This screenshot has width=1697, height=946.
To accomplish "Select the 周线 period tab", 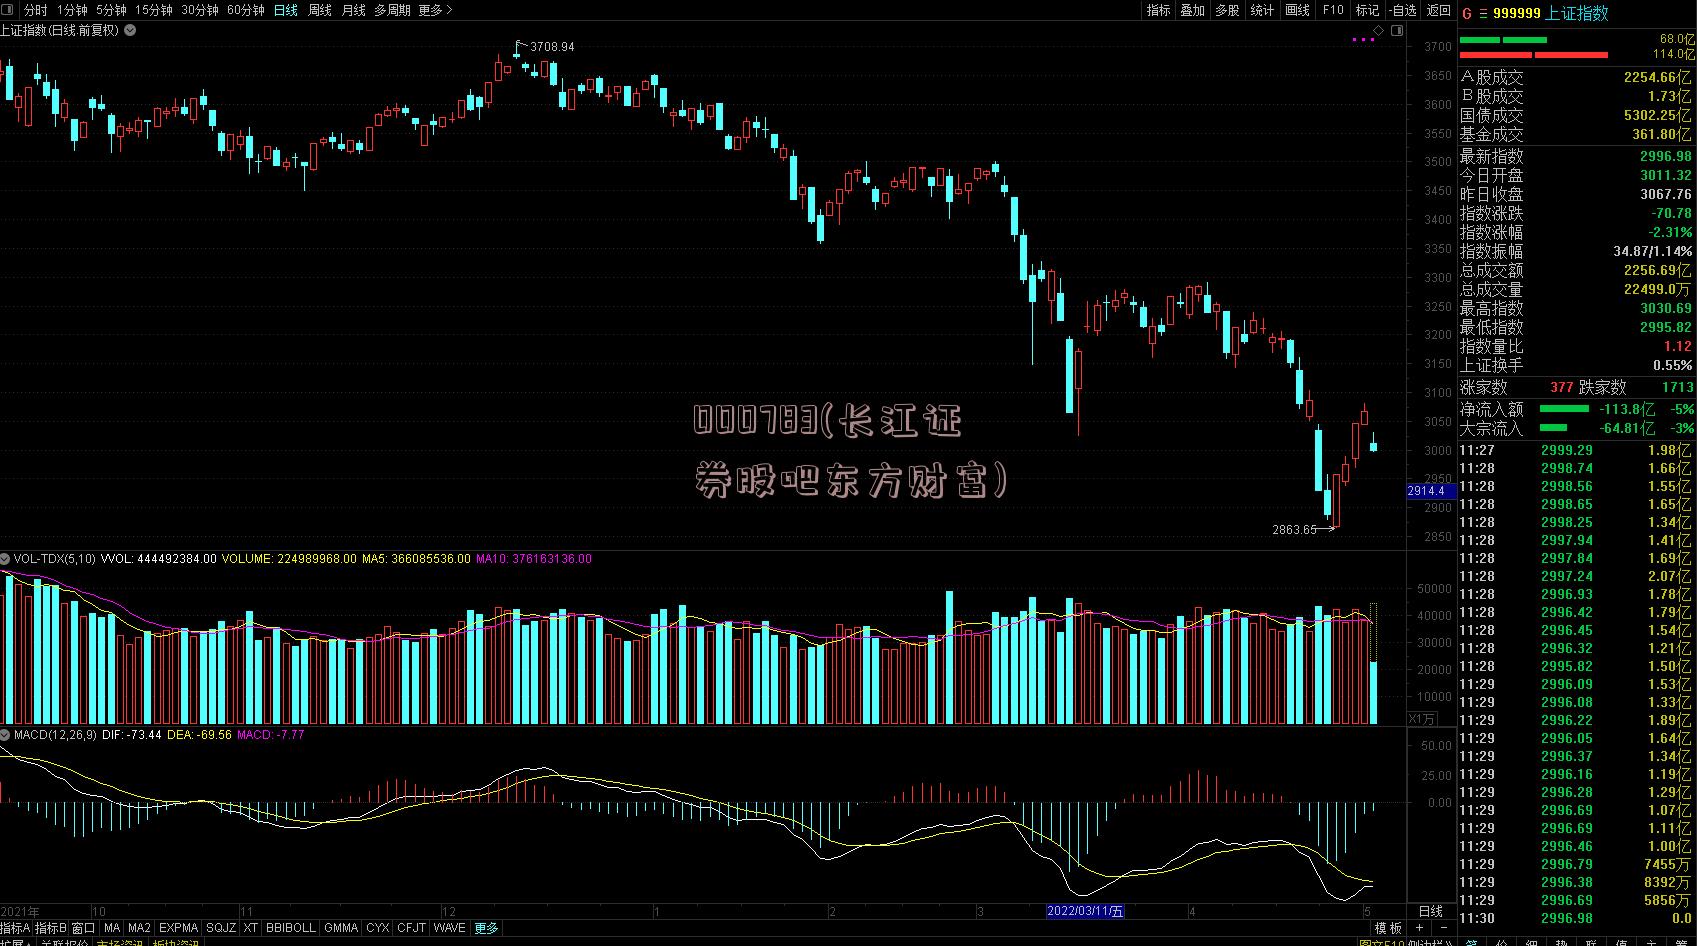I will (320, 10).
